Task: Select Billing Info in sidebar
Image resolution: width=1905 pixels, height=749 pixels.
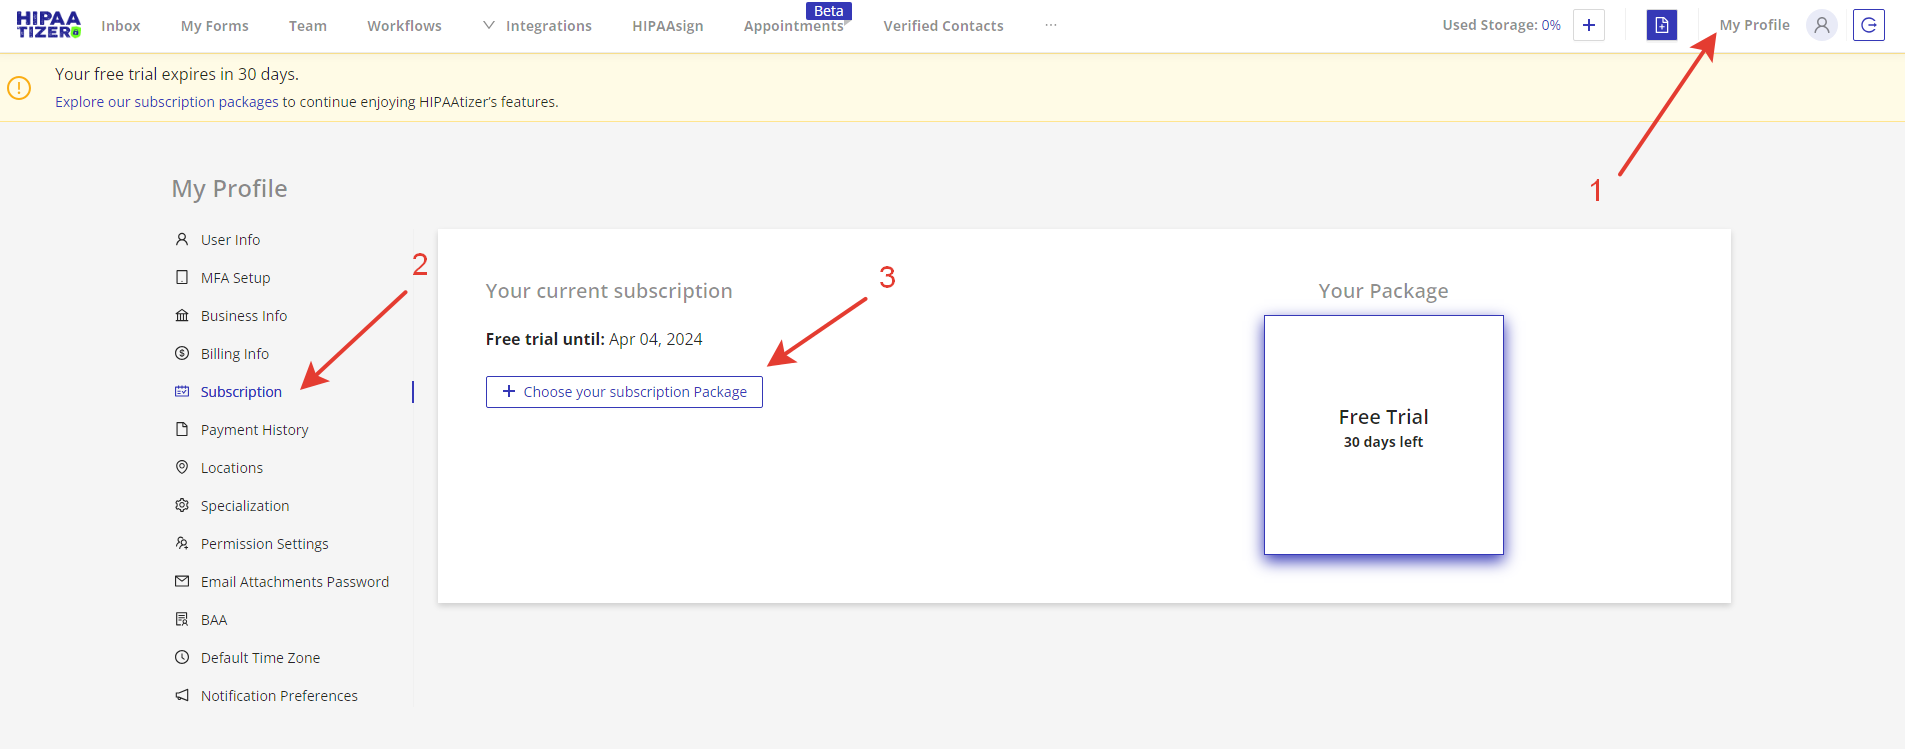Action: 234,354
